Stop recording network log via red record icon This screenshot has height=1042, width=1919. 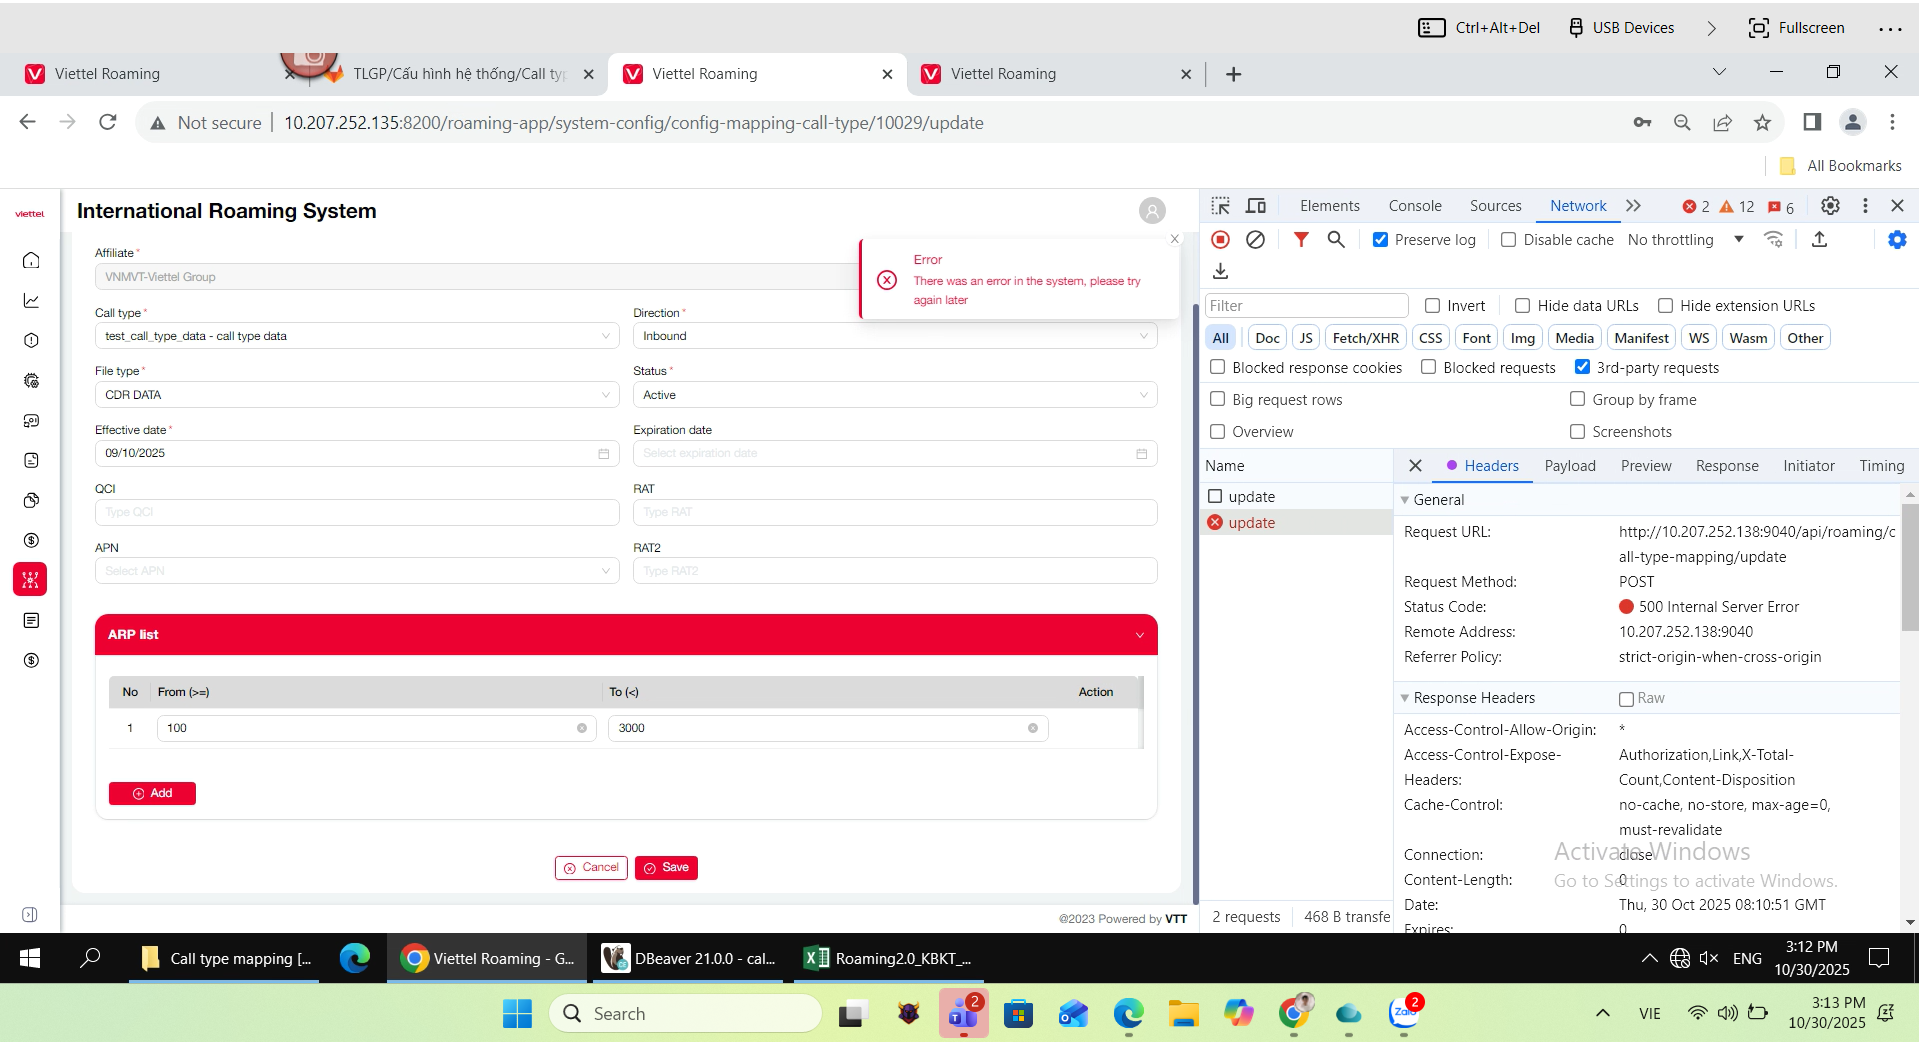[1221, 240]
